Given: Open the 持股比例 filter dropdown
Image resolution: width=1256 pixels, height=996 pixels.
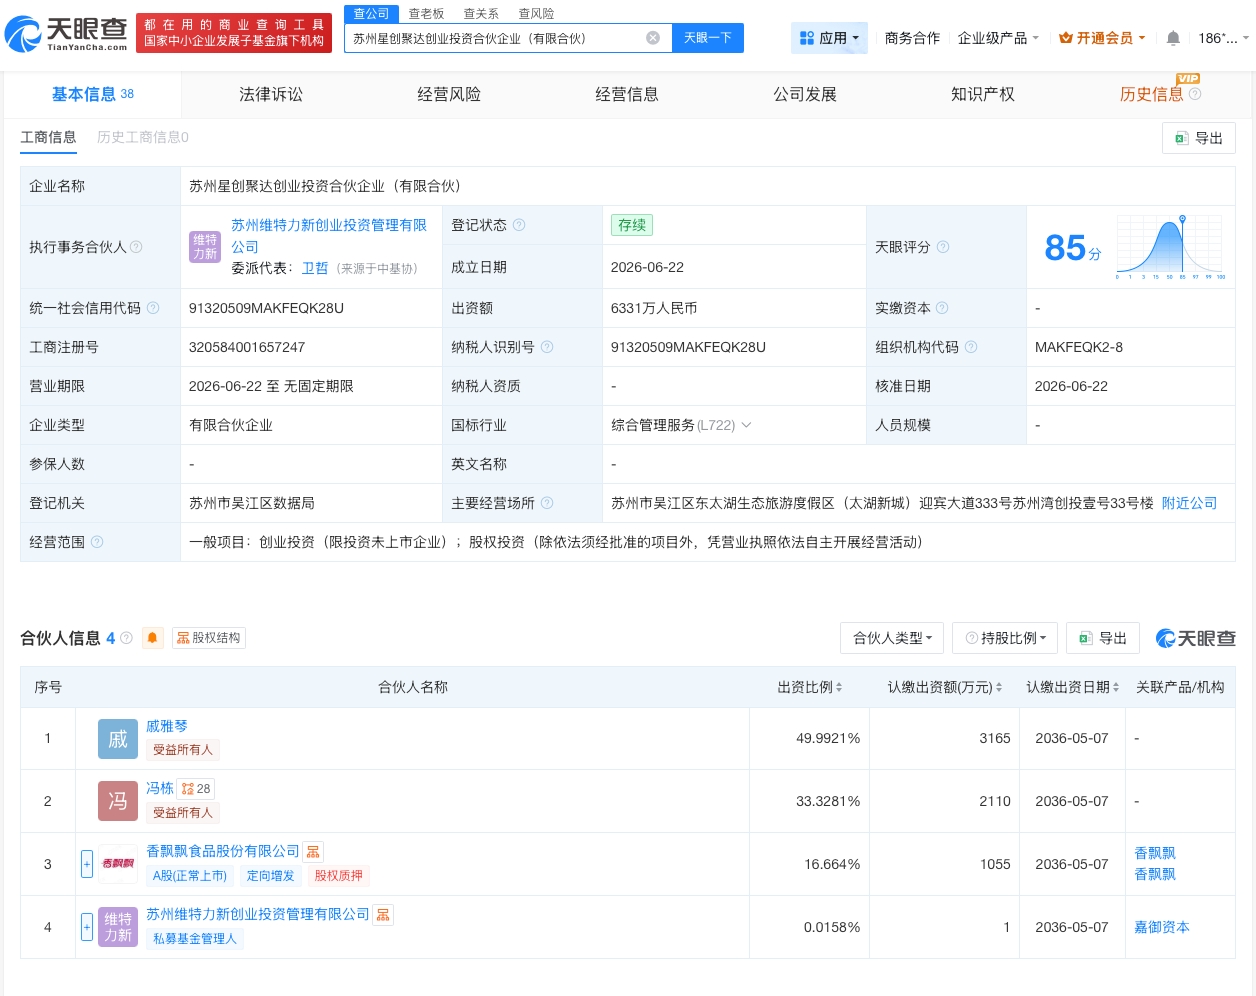Looking at the screenshot, I should click(1005, 638).
